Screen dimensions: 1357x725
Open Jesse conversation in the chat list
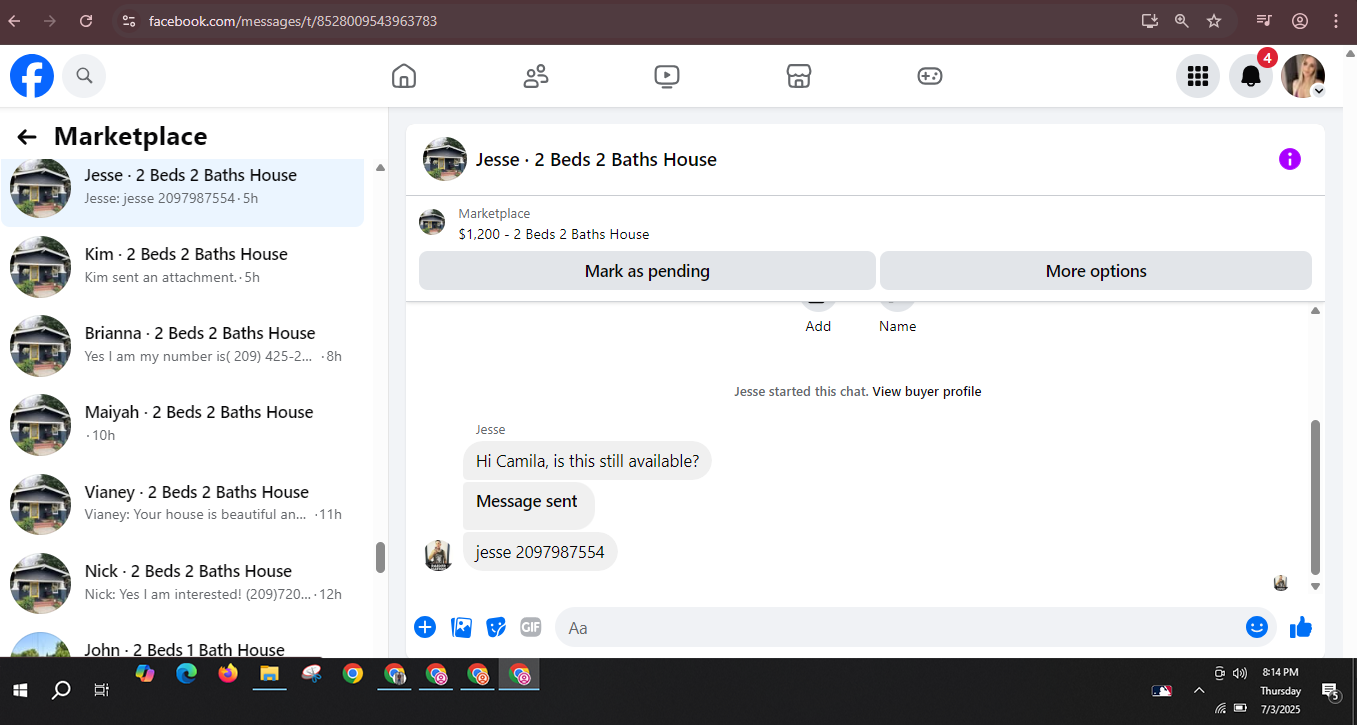click(182, 187)
